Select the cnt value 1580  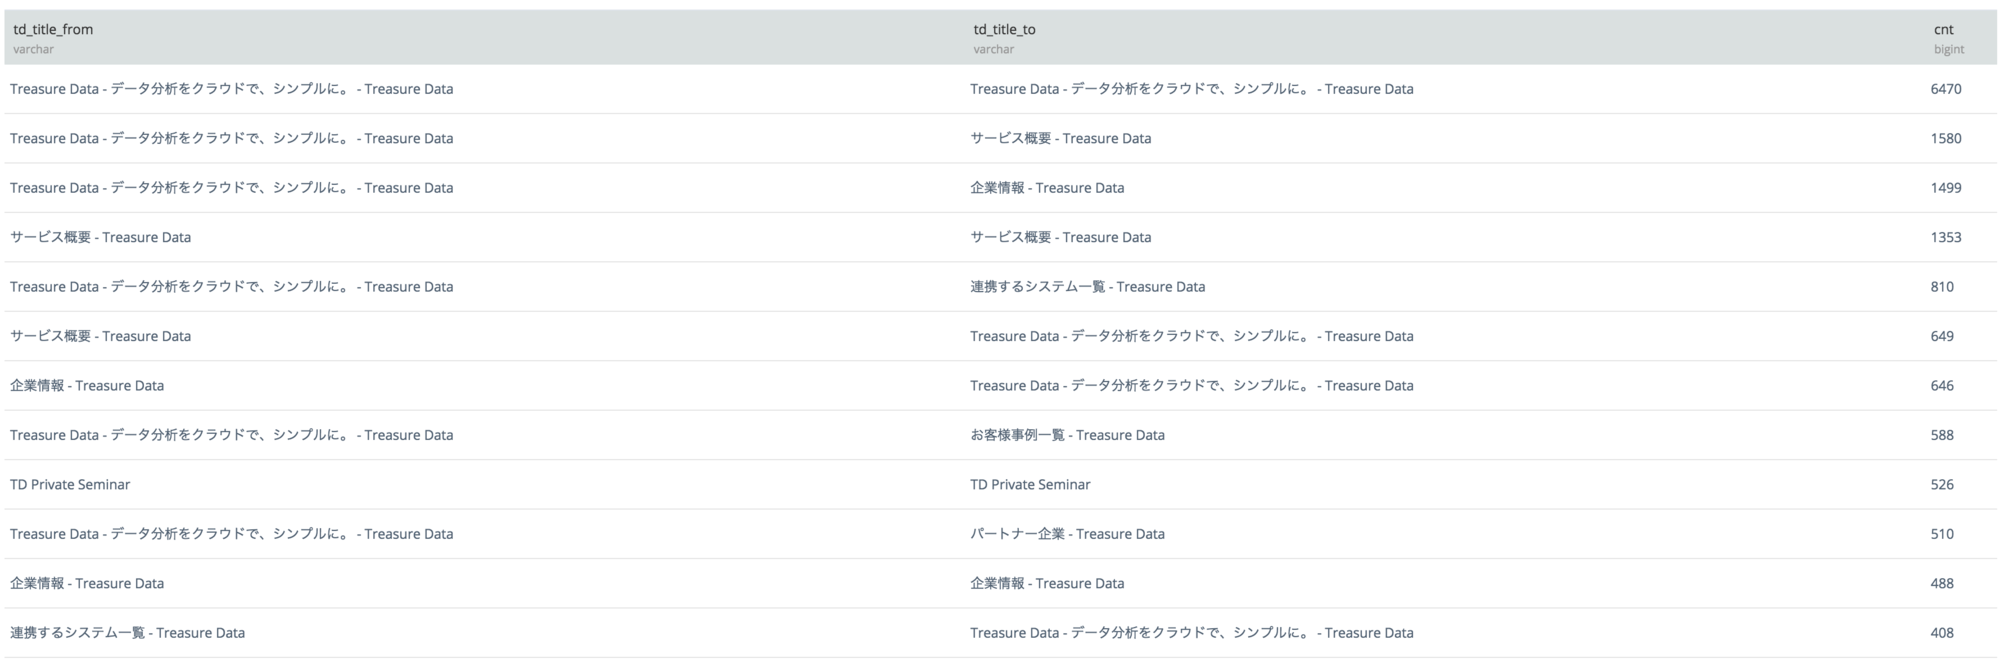click(x=1945, y=138)
